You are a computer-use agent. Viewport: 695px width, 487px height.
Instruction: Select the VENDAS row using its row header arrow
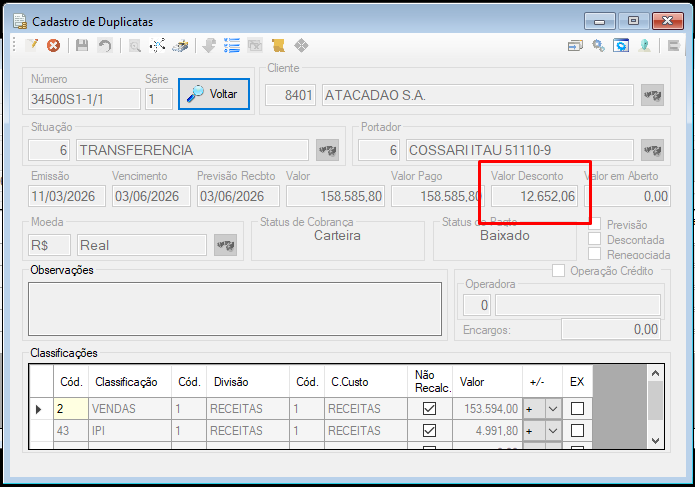(41, 409)
